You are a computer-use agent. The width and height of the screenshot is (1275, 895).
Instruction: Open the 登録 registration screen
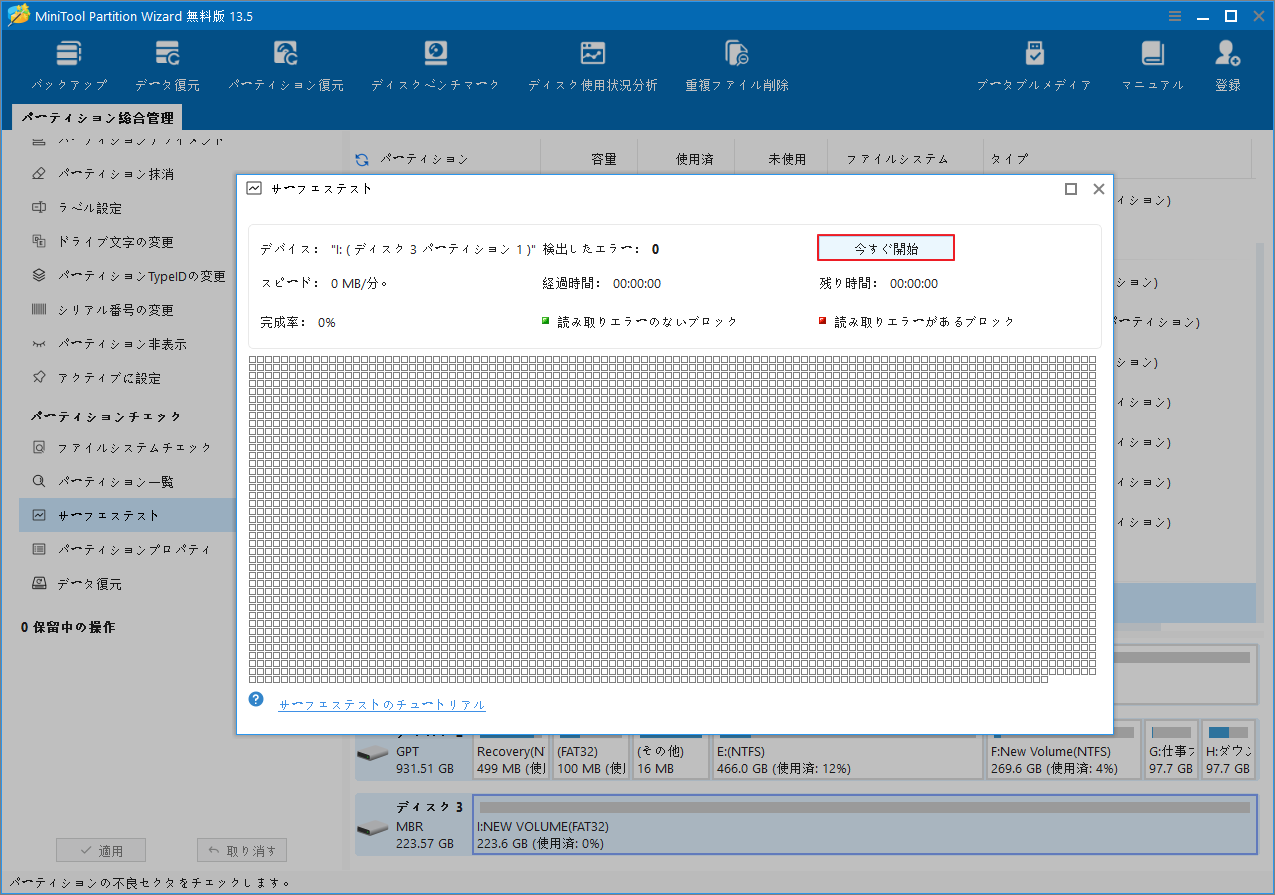tap(1227, 63)
